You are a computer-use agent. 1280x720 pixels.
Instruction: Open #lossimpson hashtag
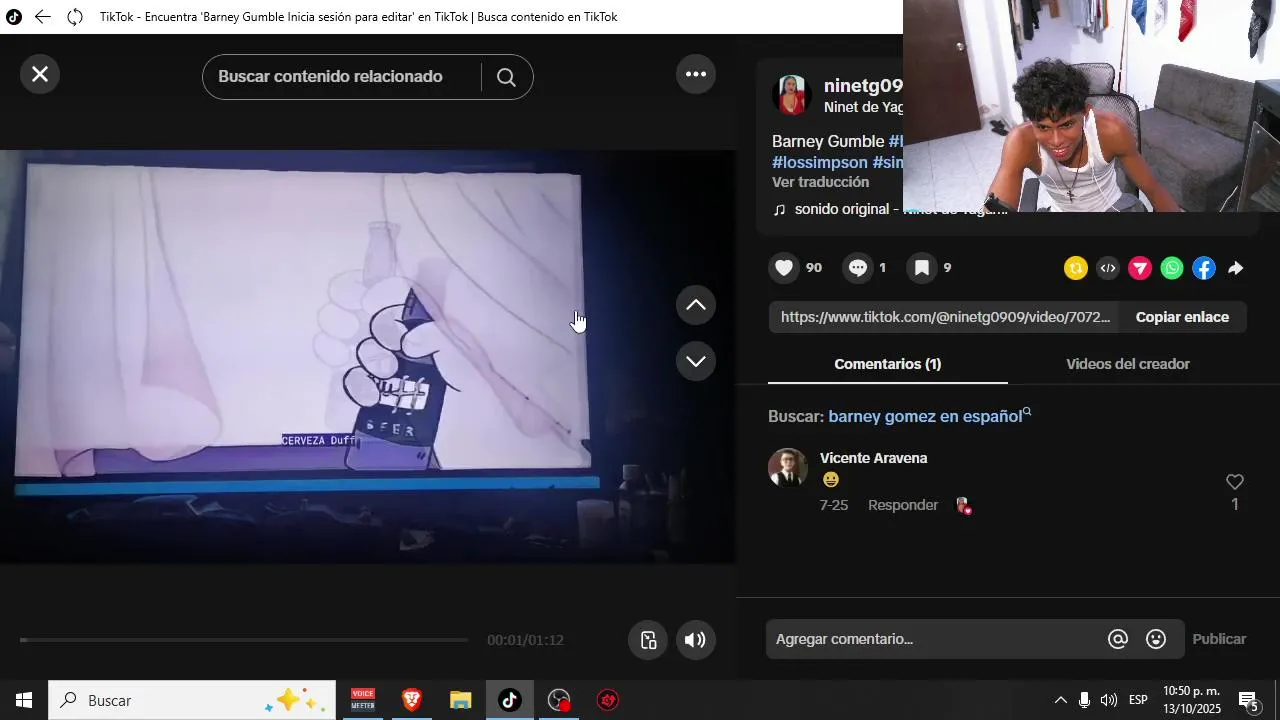[820, 162]
